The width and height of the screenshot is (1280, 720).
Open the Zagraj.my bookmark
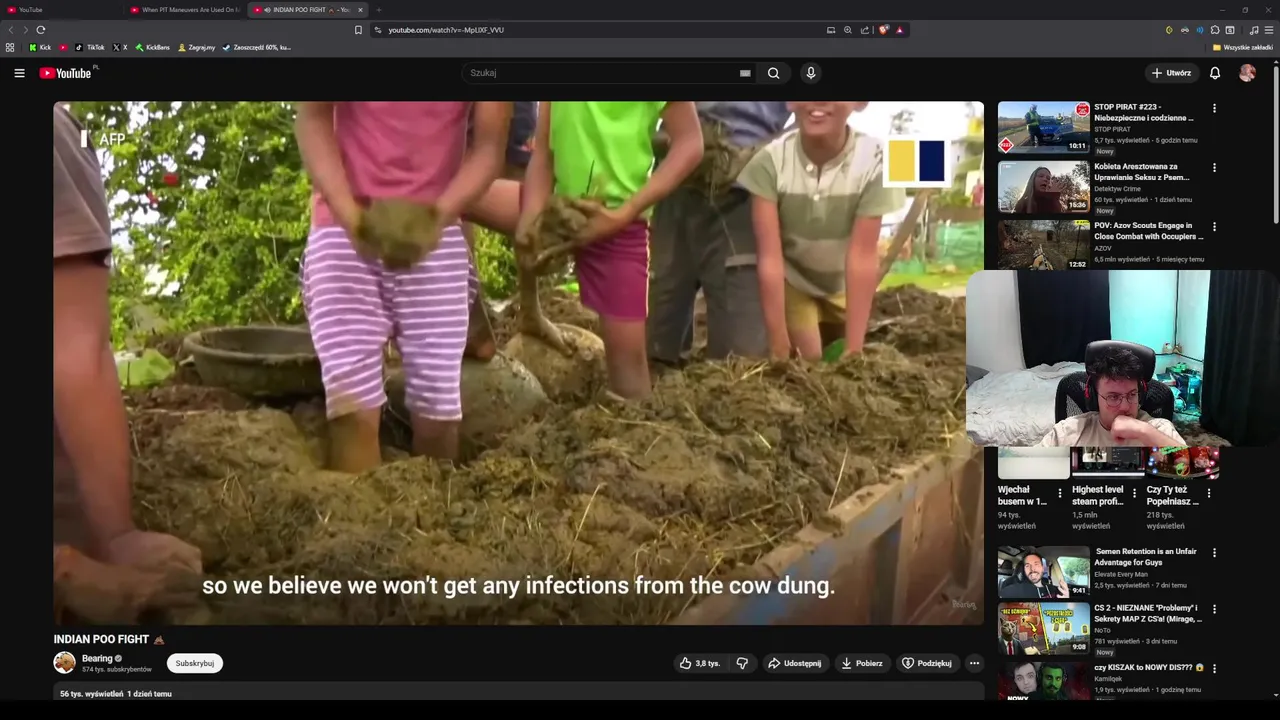coord(197,47)
